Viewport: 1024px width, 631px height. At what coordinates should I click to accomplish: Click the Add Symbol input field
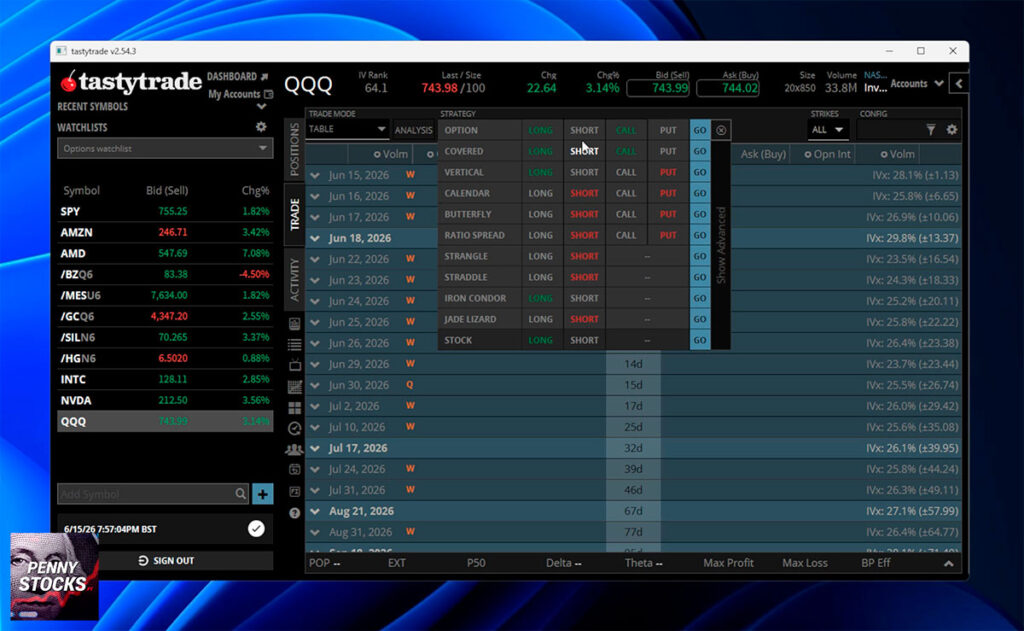pyautogui.click(x=145, y=494)
